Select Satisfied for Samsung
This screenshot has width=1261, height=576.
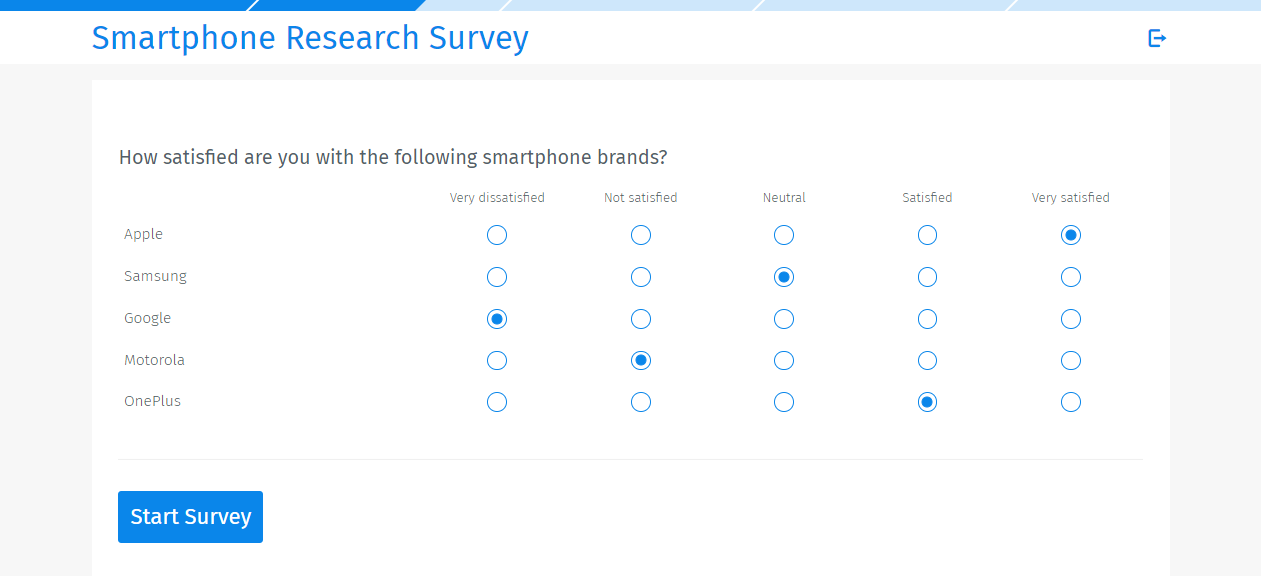point(927,277)
